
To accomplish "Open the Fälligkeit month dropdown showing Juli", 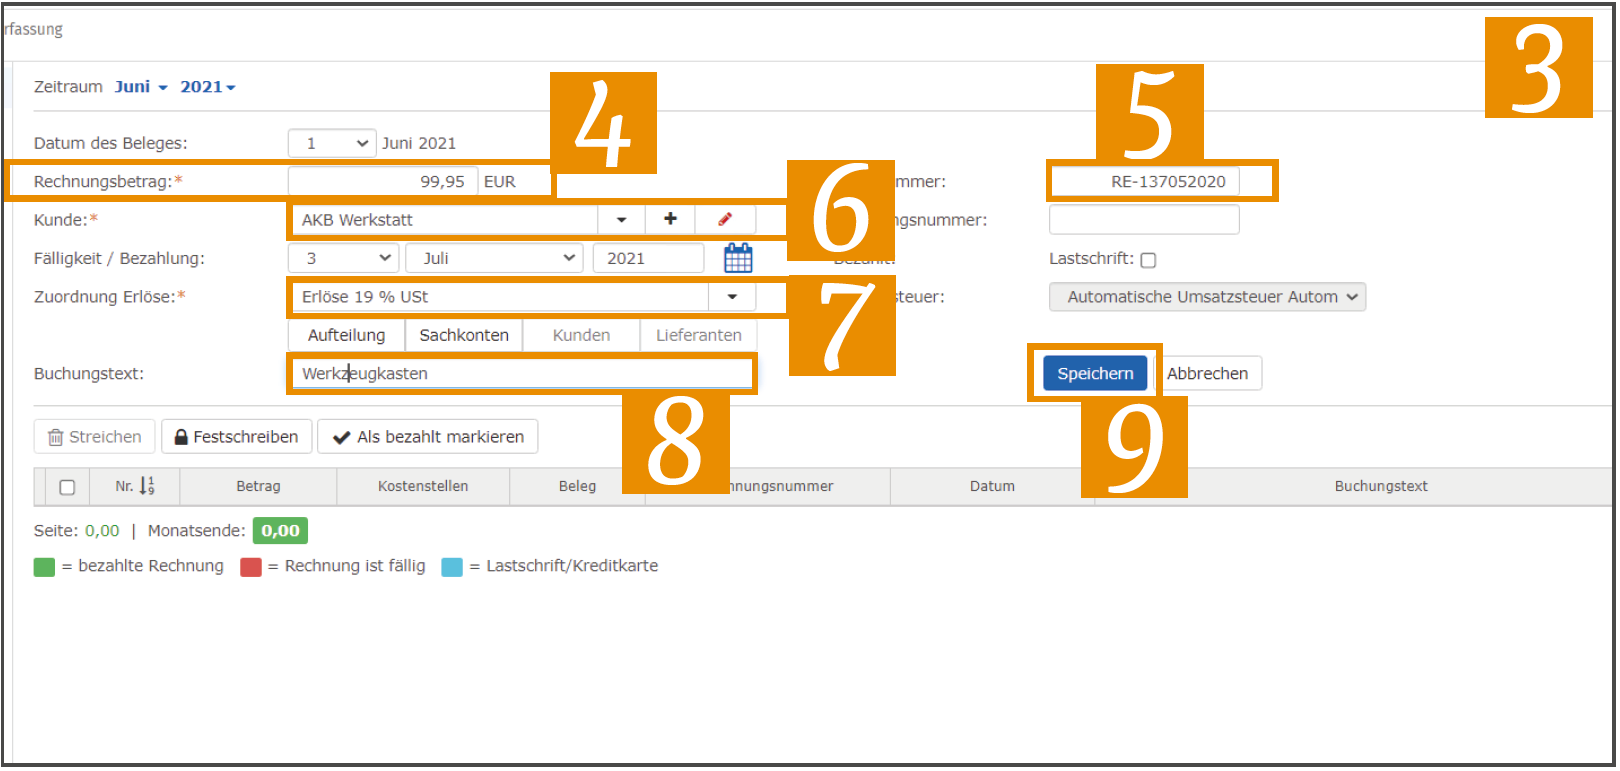I will tap(495, 258).
